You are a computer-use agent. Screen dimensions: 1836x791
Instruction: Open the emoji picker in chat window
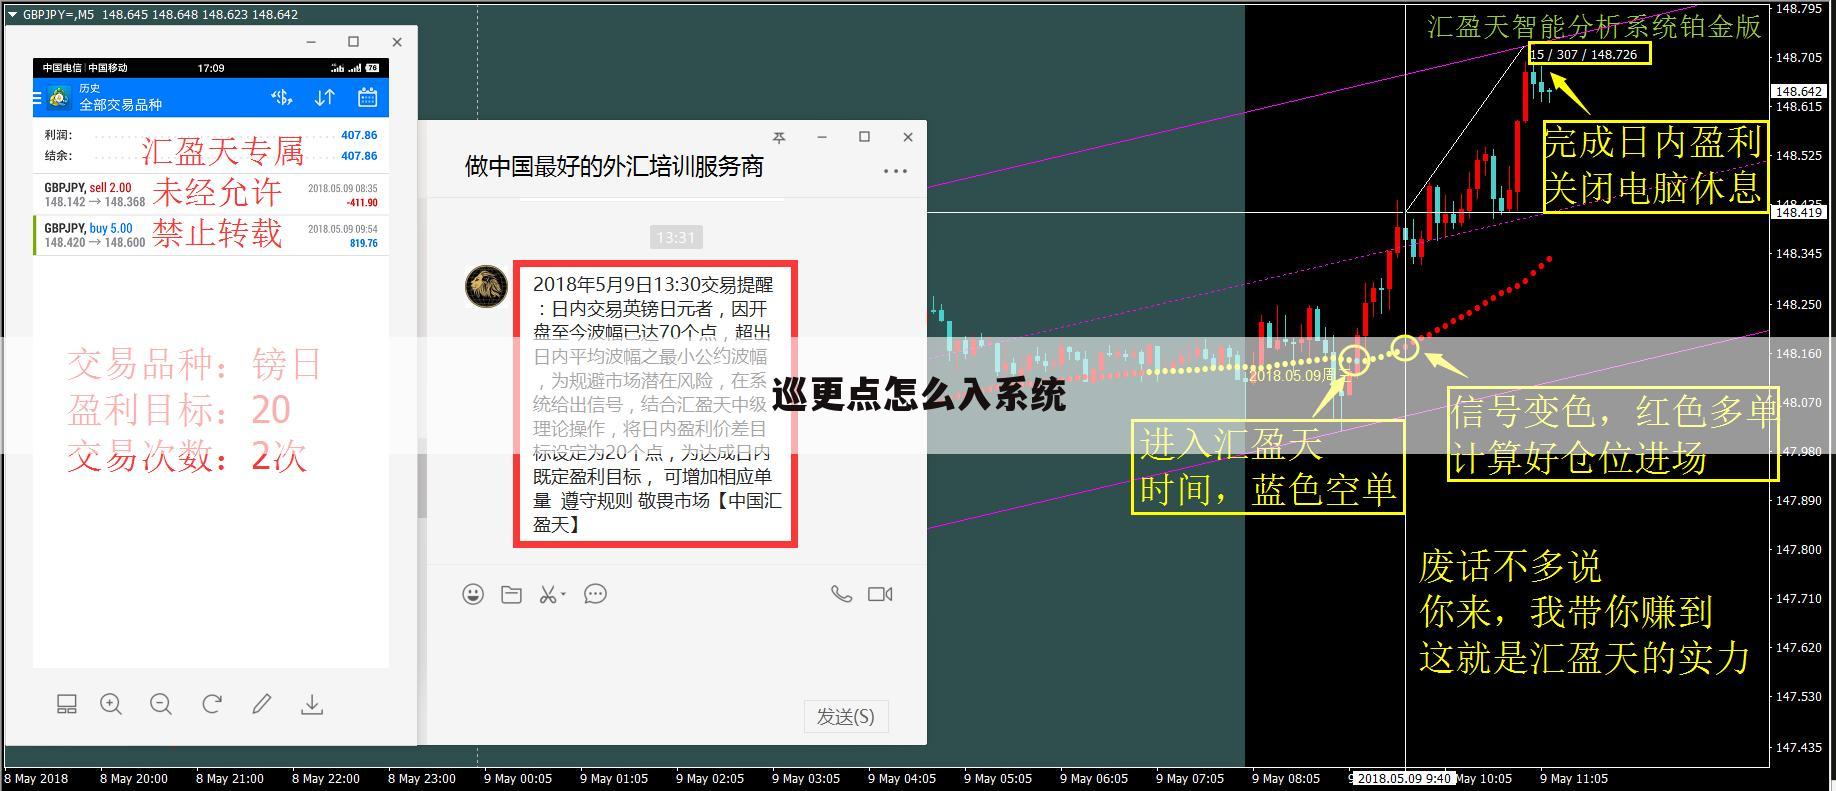pos(473,594)
